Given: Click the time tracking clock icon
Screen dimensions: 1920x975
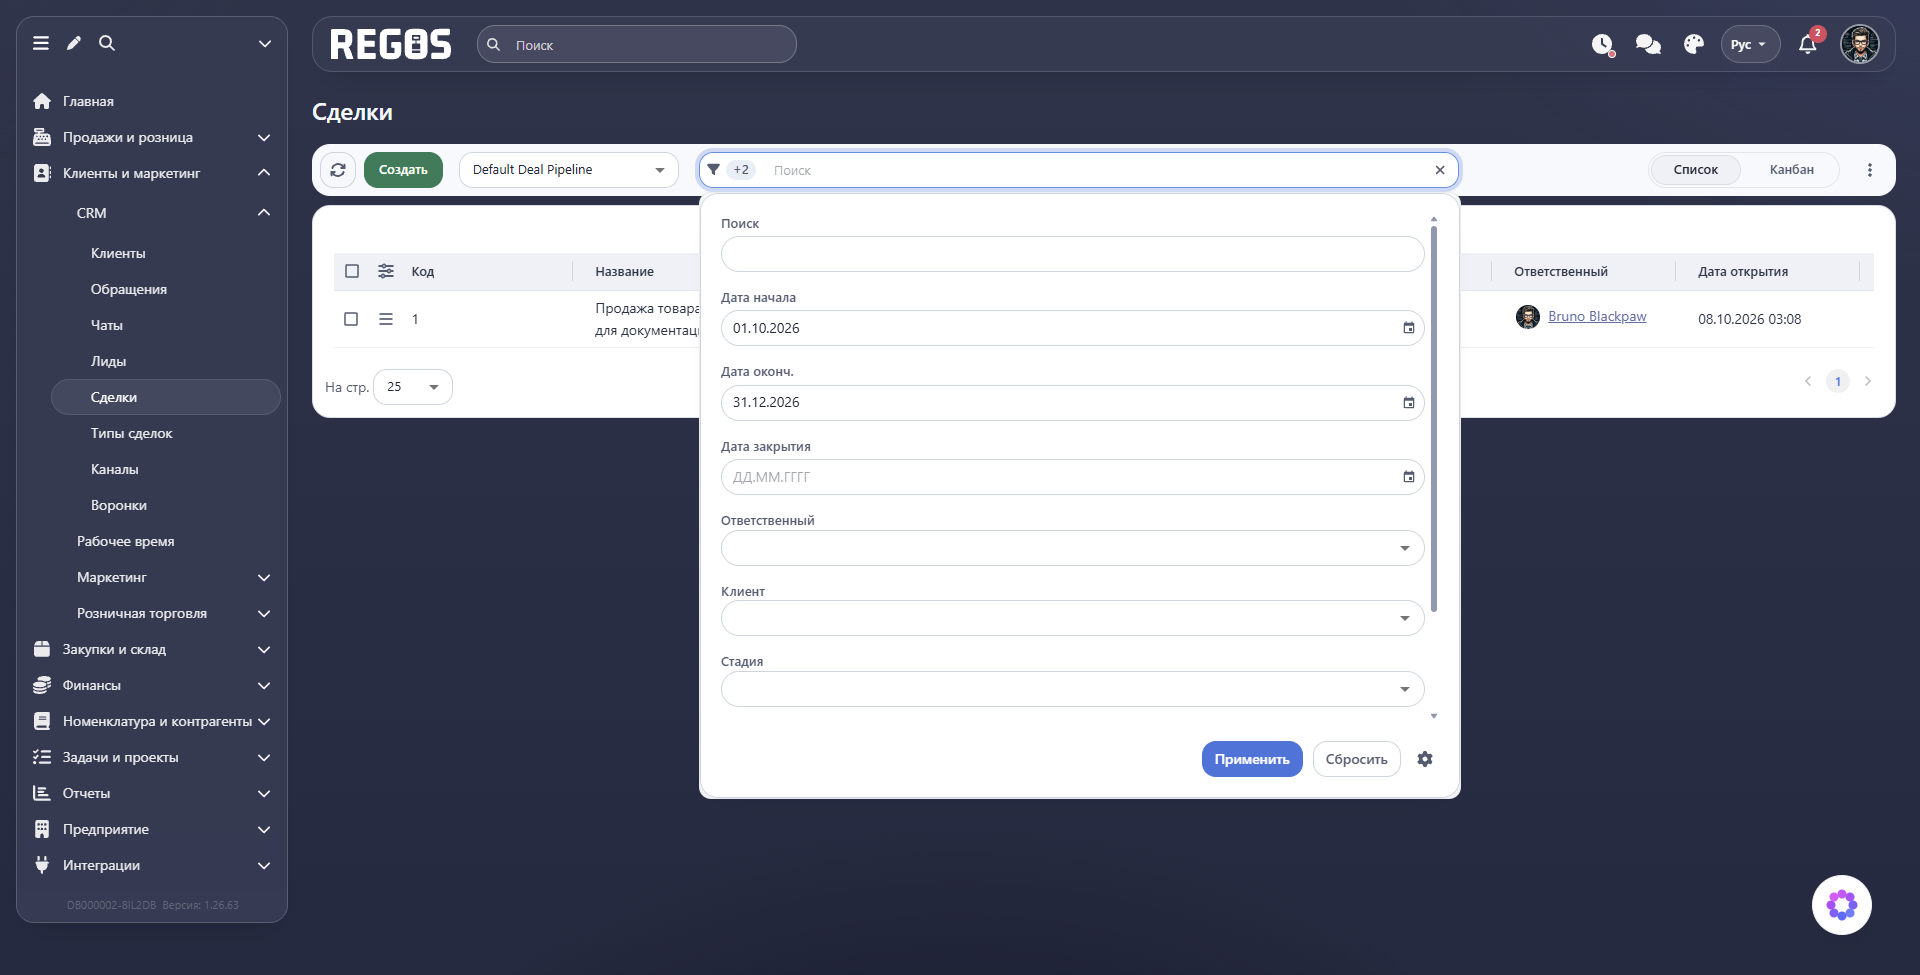Looking at the screenshot, I should pyautogui.click(x=1602, y=44).
